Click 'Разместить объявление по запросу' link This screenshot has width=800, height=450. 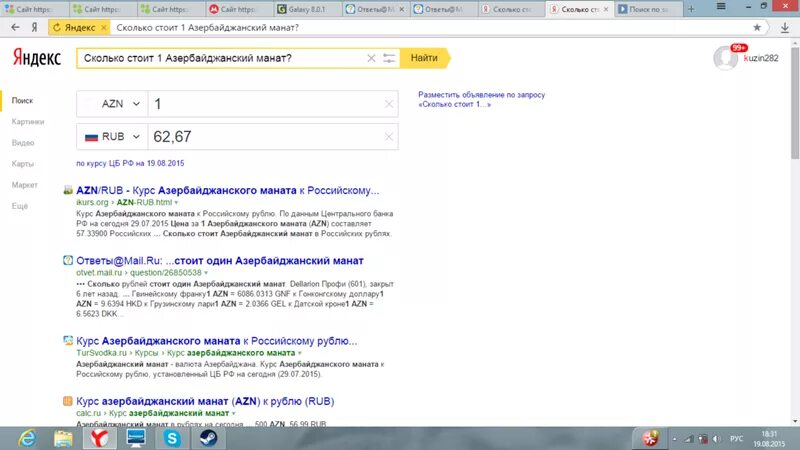tap(482, 99)
